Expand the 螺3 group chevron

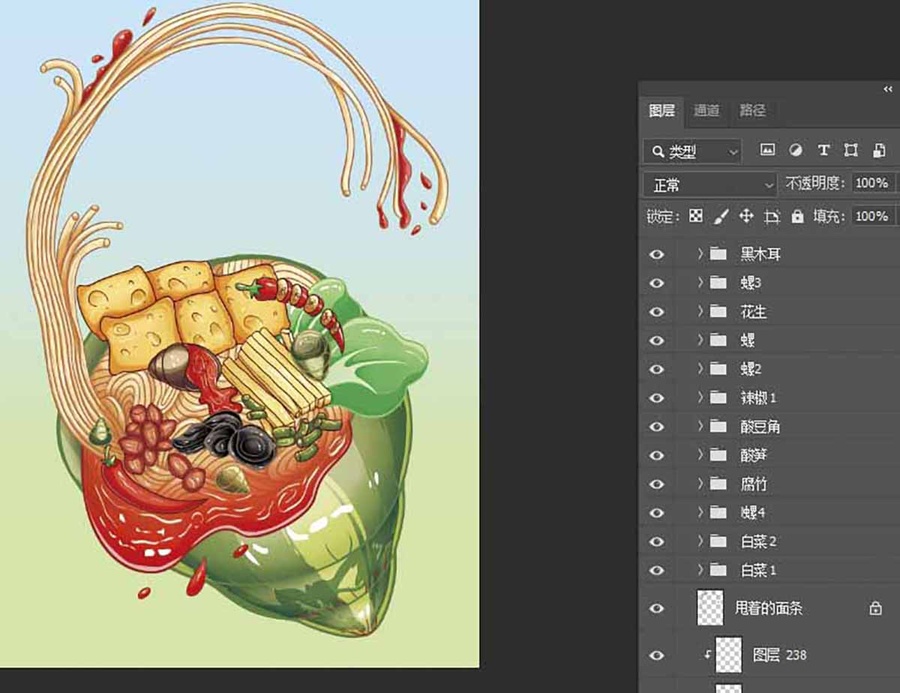point(700,282)
